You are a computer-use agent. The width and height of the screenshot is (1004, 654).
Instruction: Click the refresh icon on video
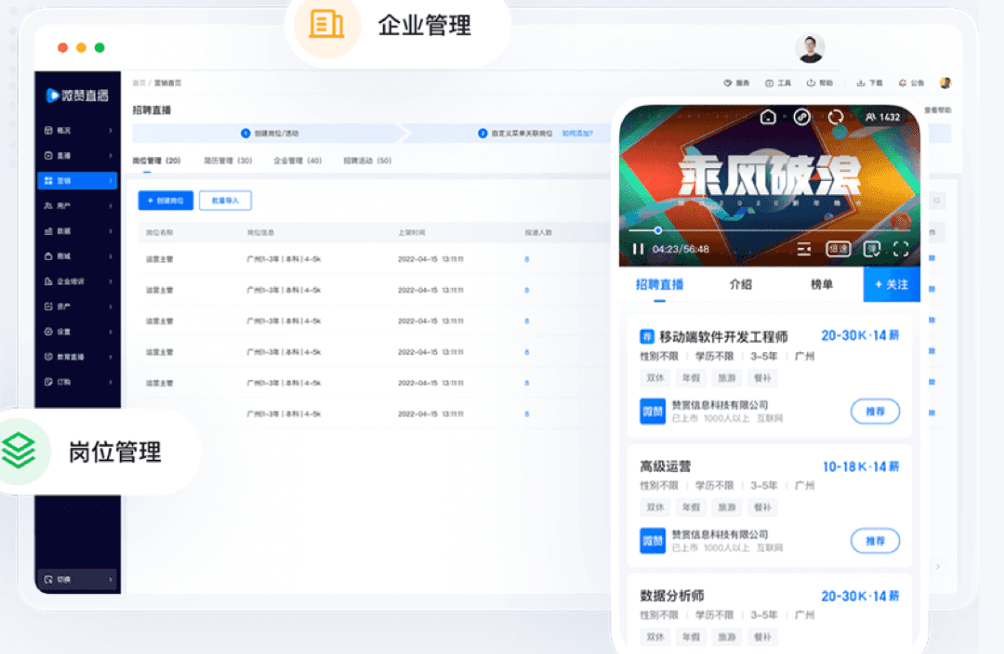point(836,117)
